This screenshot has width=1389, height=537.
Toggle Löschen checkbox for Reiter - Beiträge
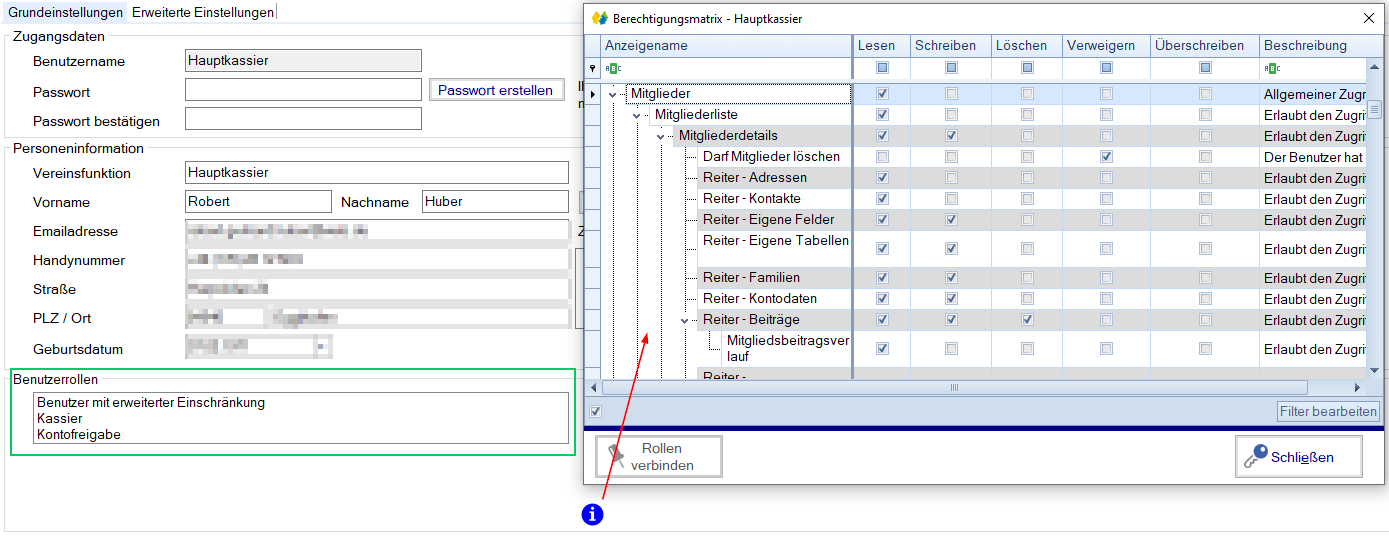click(1027, 320)
